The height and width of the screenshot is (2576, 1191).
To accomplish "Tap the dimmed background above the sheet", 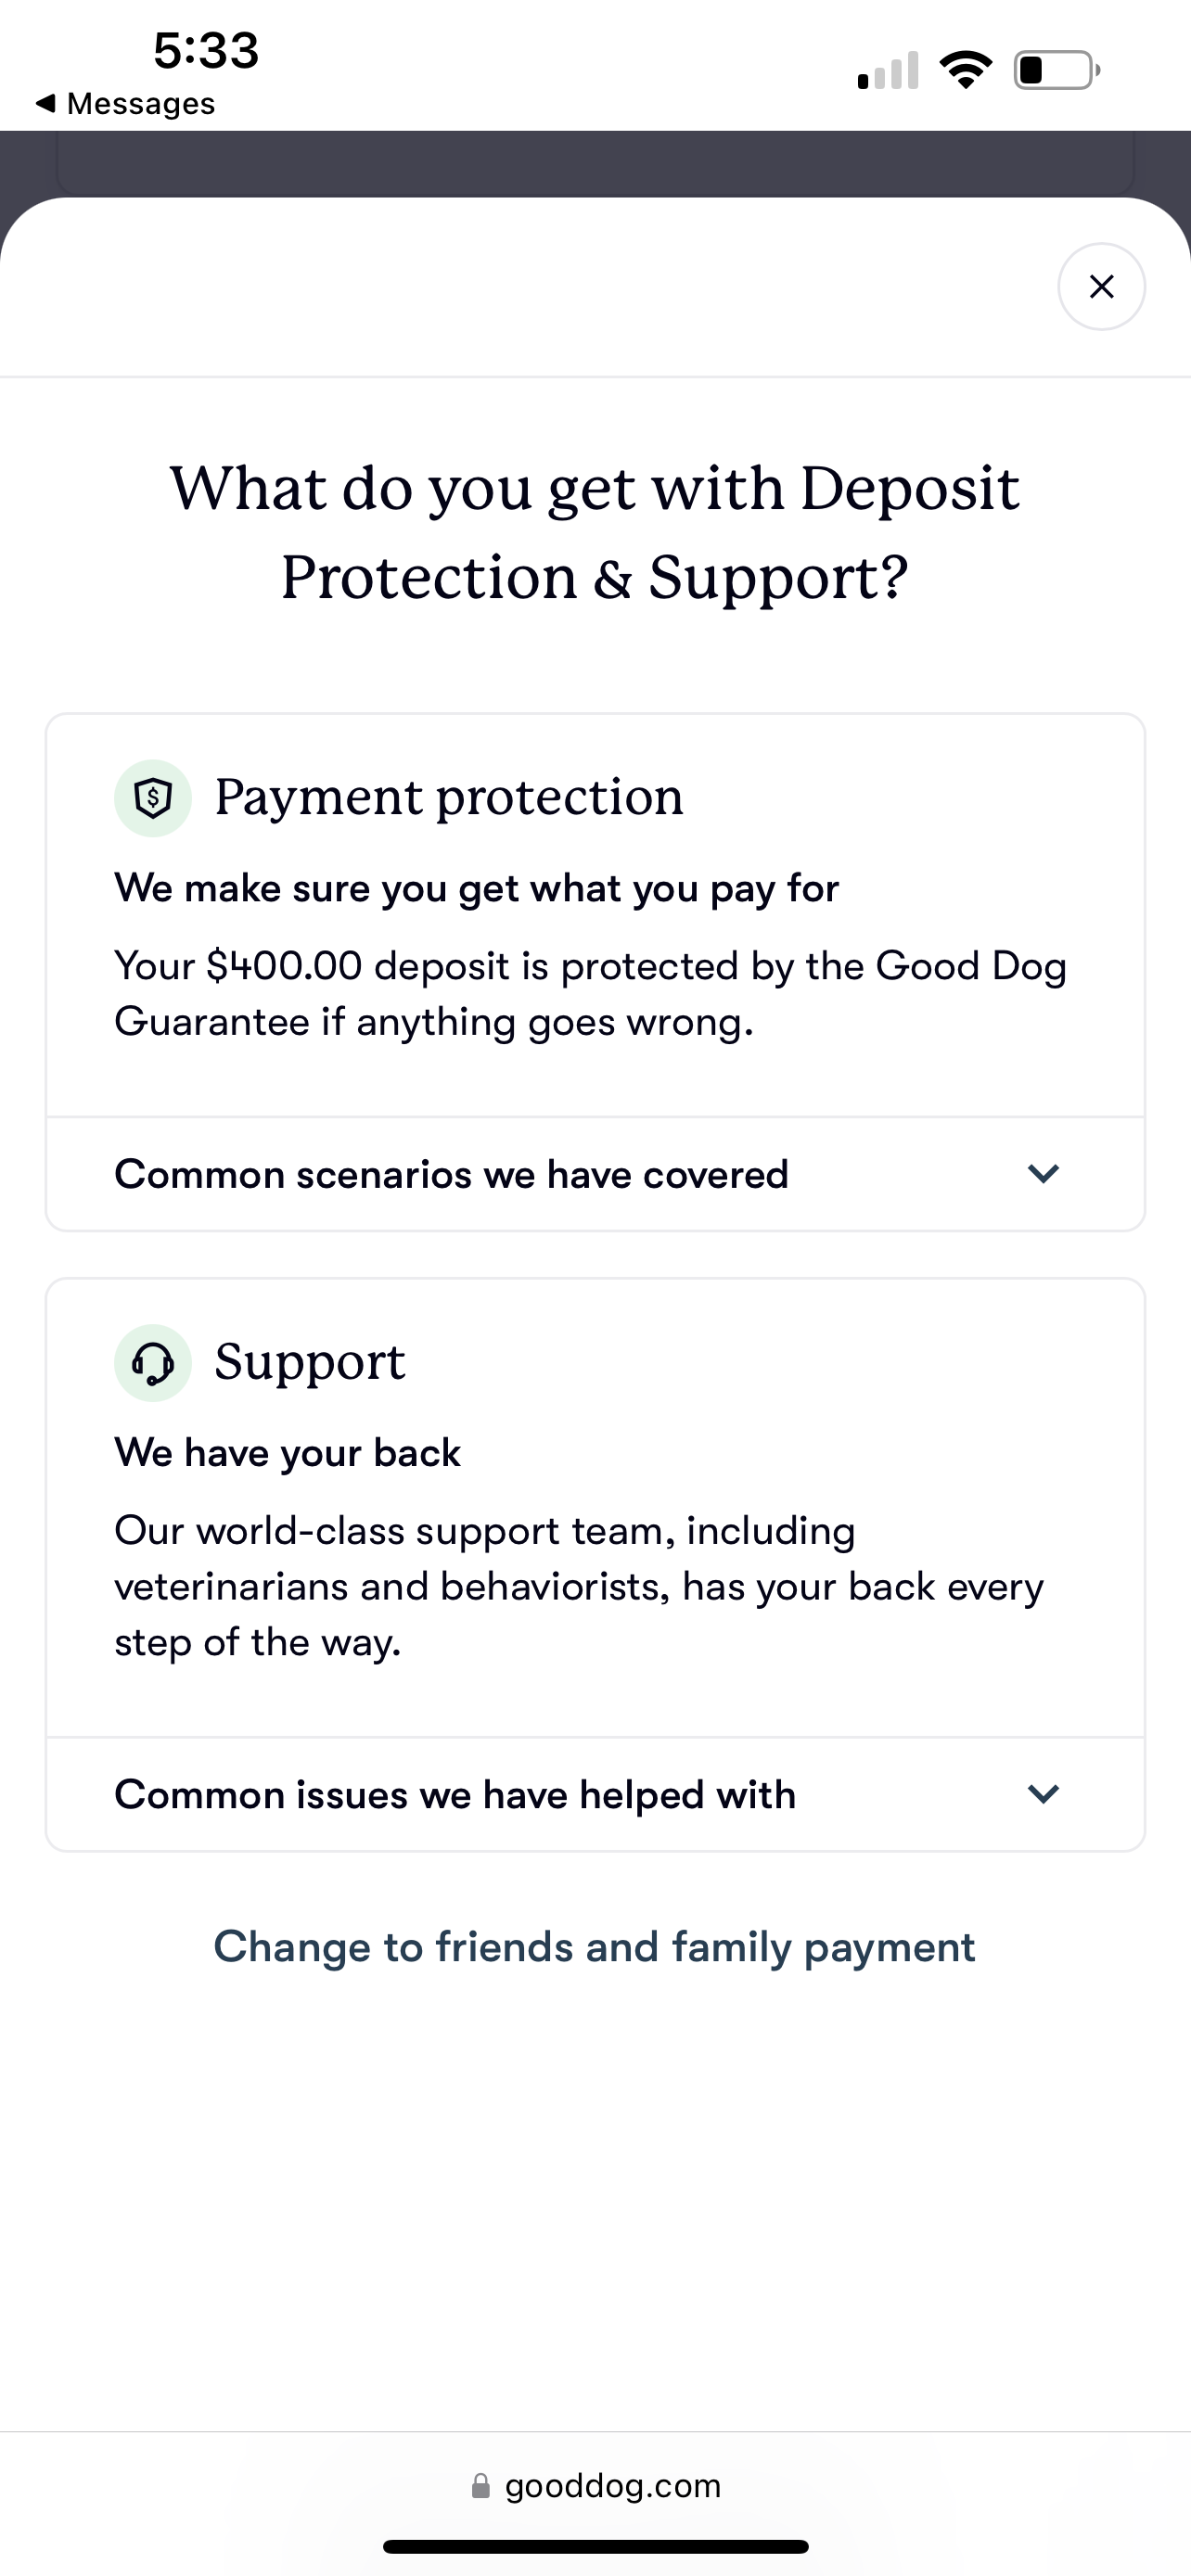I will [595, 163].
